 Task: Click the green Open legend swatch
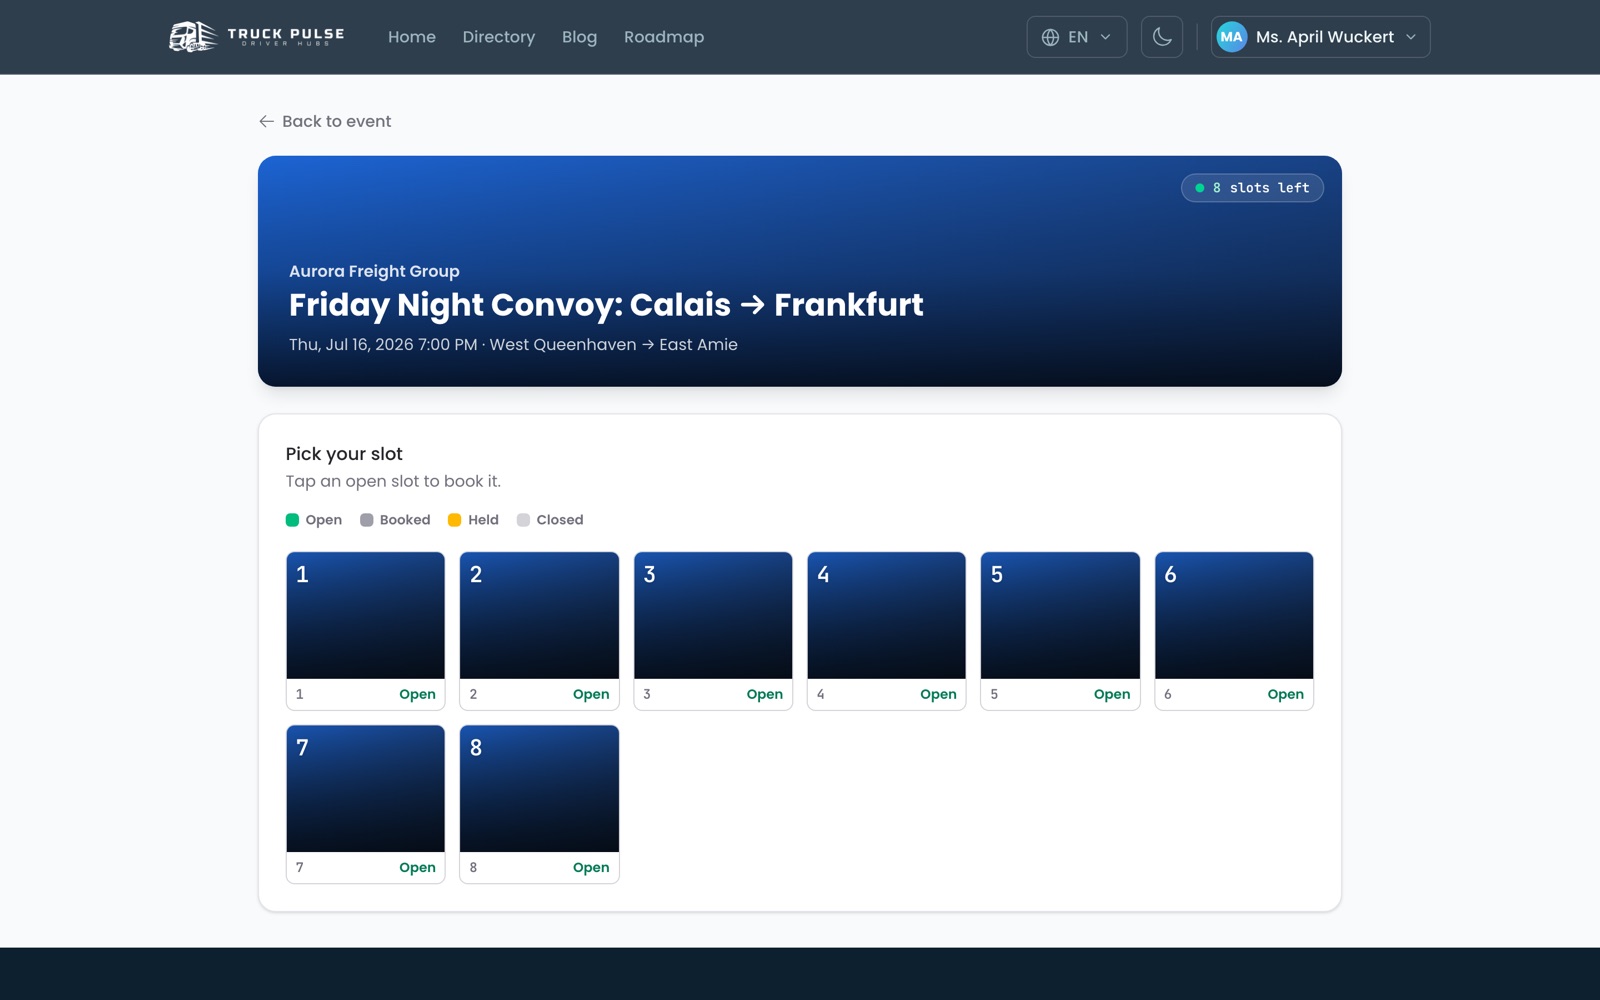[x=292, y=520]
